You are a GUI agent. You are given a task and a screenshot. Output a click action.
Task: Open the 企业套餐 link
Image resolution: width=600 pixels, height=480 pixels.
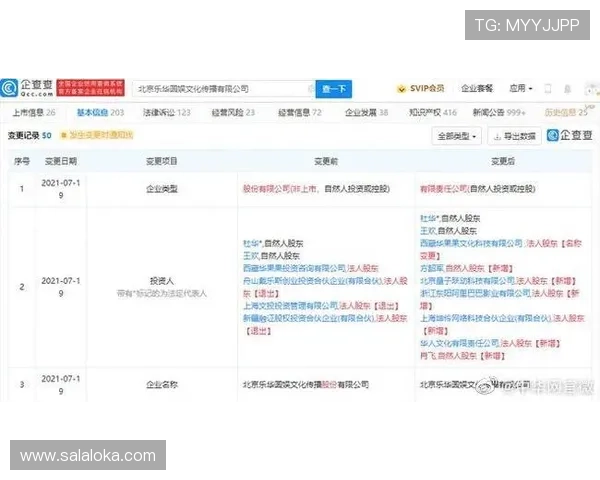[x=477, y=88]
